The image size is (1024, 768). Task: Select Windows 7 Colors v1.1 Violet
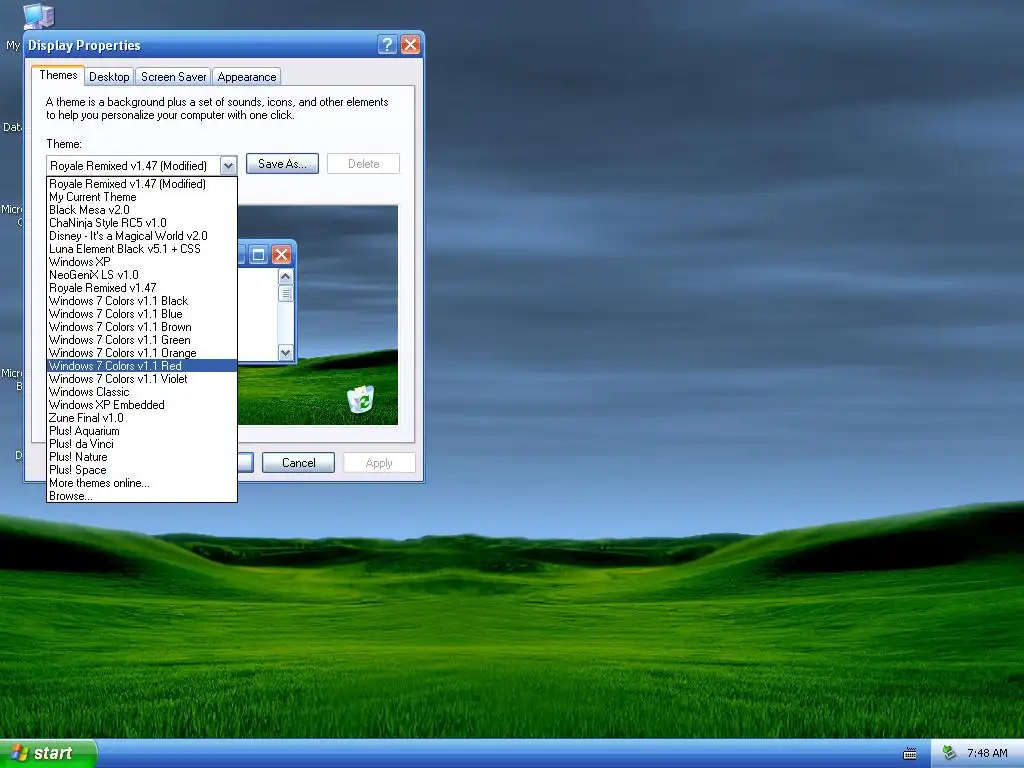(142, 379)
